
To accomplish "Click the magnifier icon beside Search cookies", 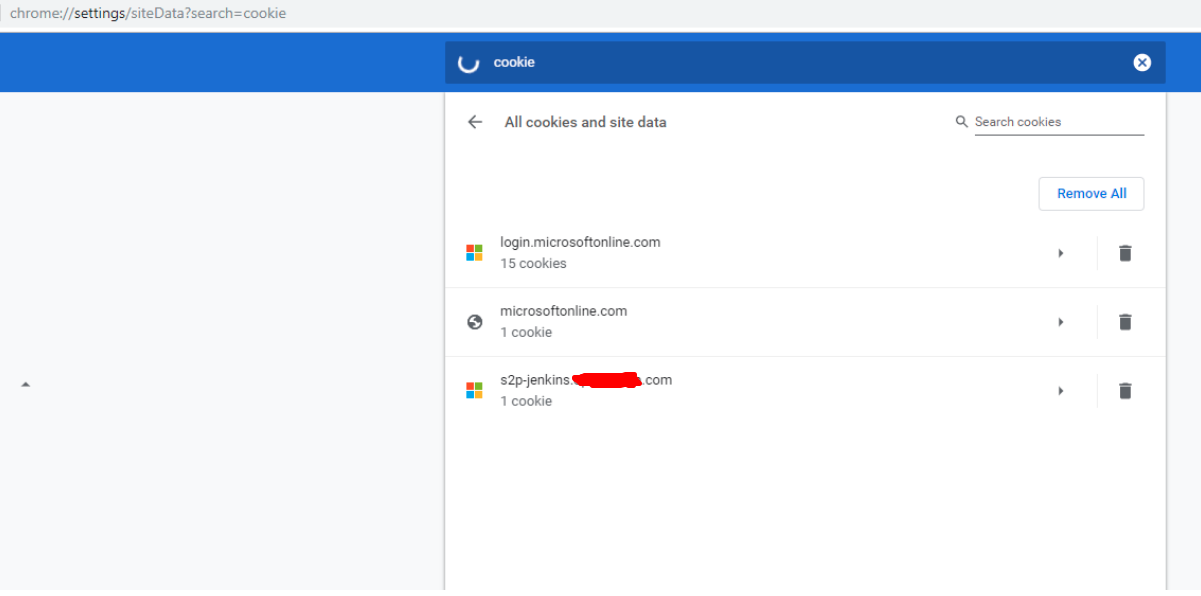I will tap(962, 122).
